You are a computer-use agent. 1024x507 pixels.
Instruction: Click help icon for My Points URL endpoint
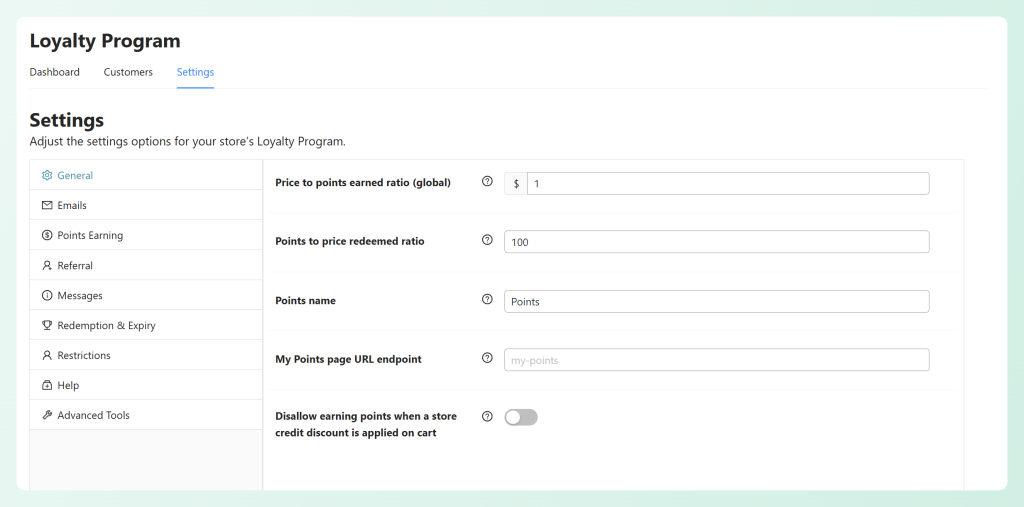coord(487,357)
